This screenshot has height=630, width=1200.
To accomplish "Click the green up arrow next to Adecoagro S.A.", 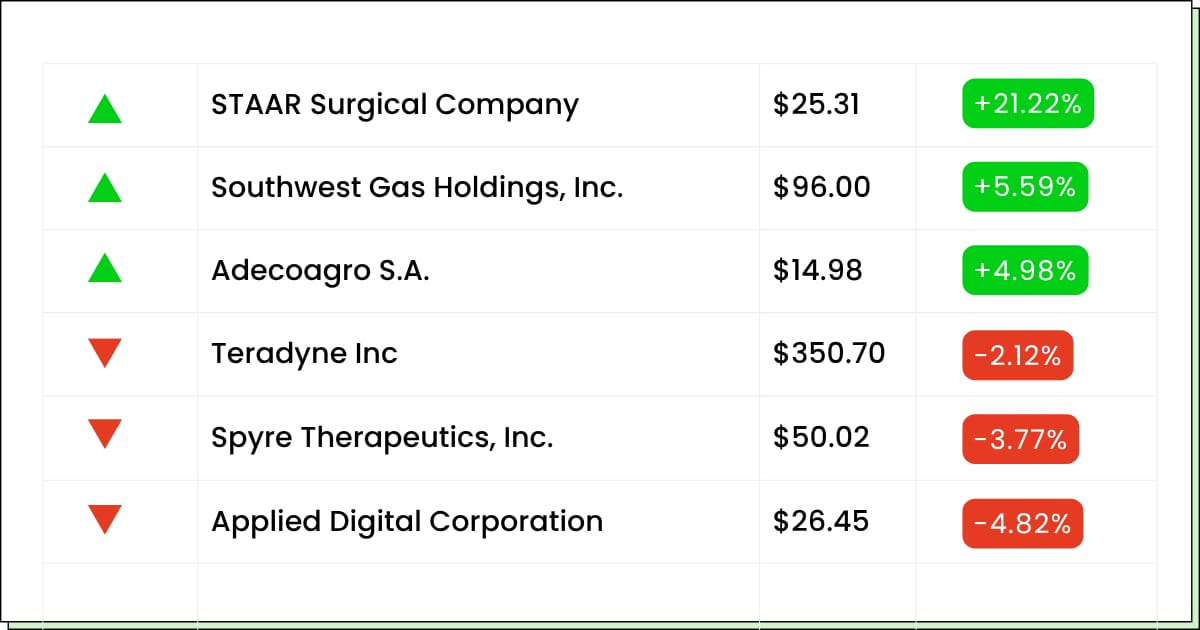I will point(105,268).
